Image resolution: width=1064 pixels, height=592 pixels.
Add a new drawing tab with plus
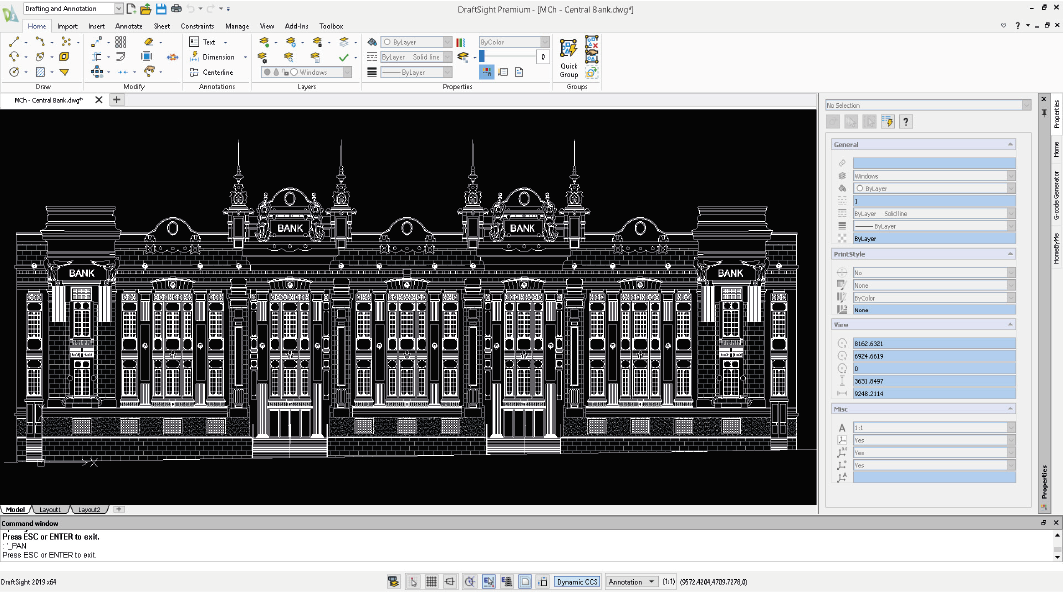click(117, 100)
